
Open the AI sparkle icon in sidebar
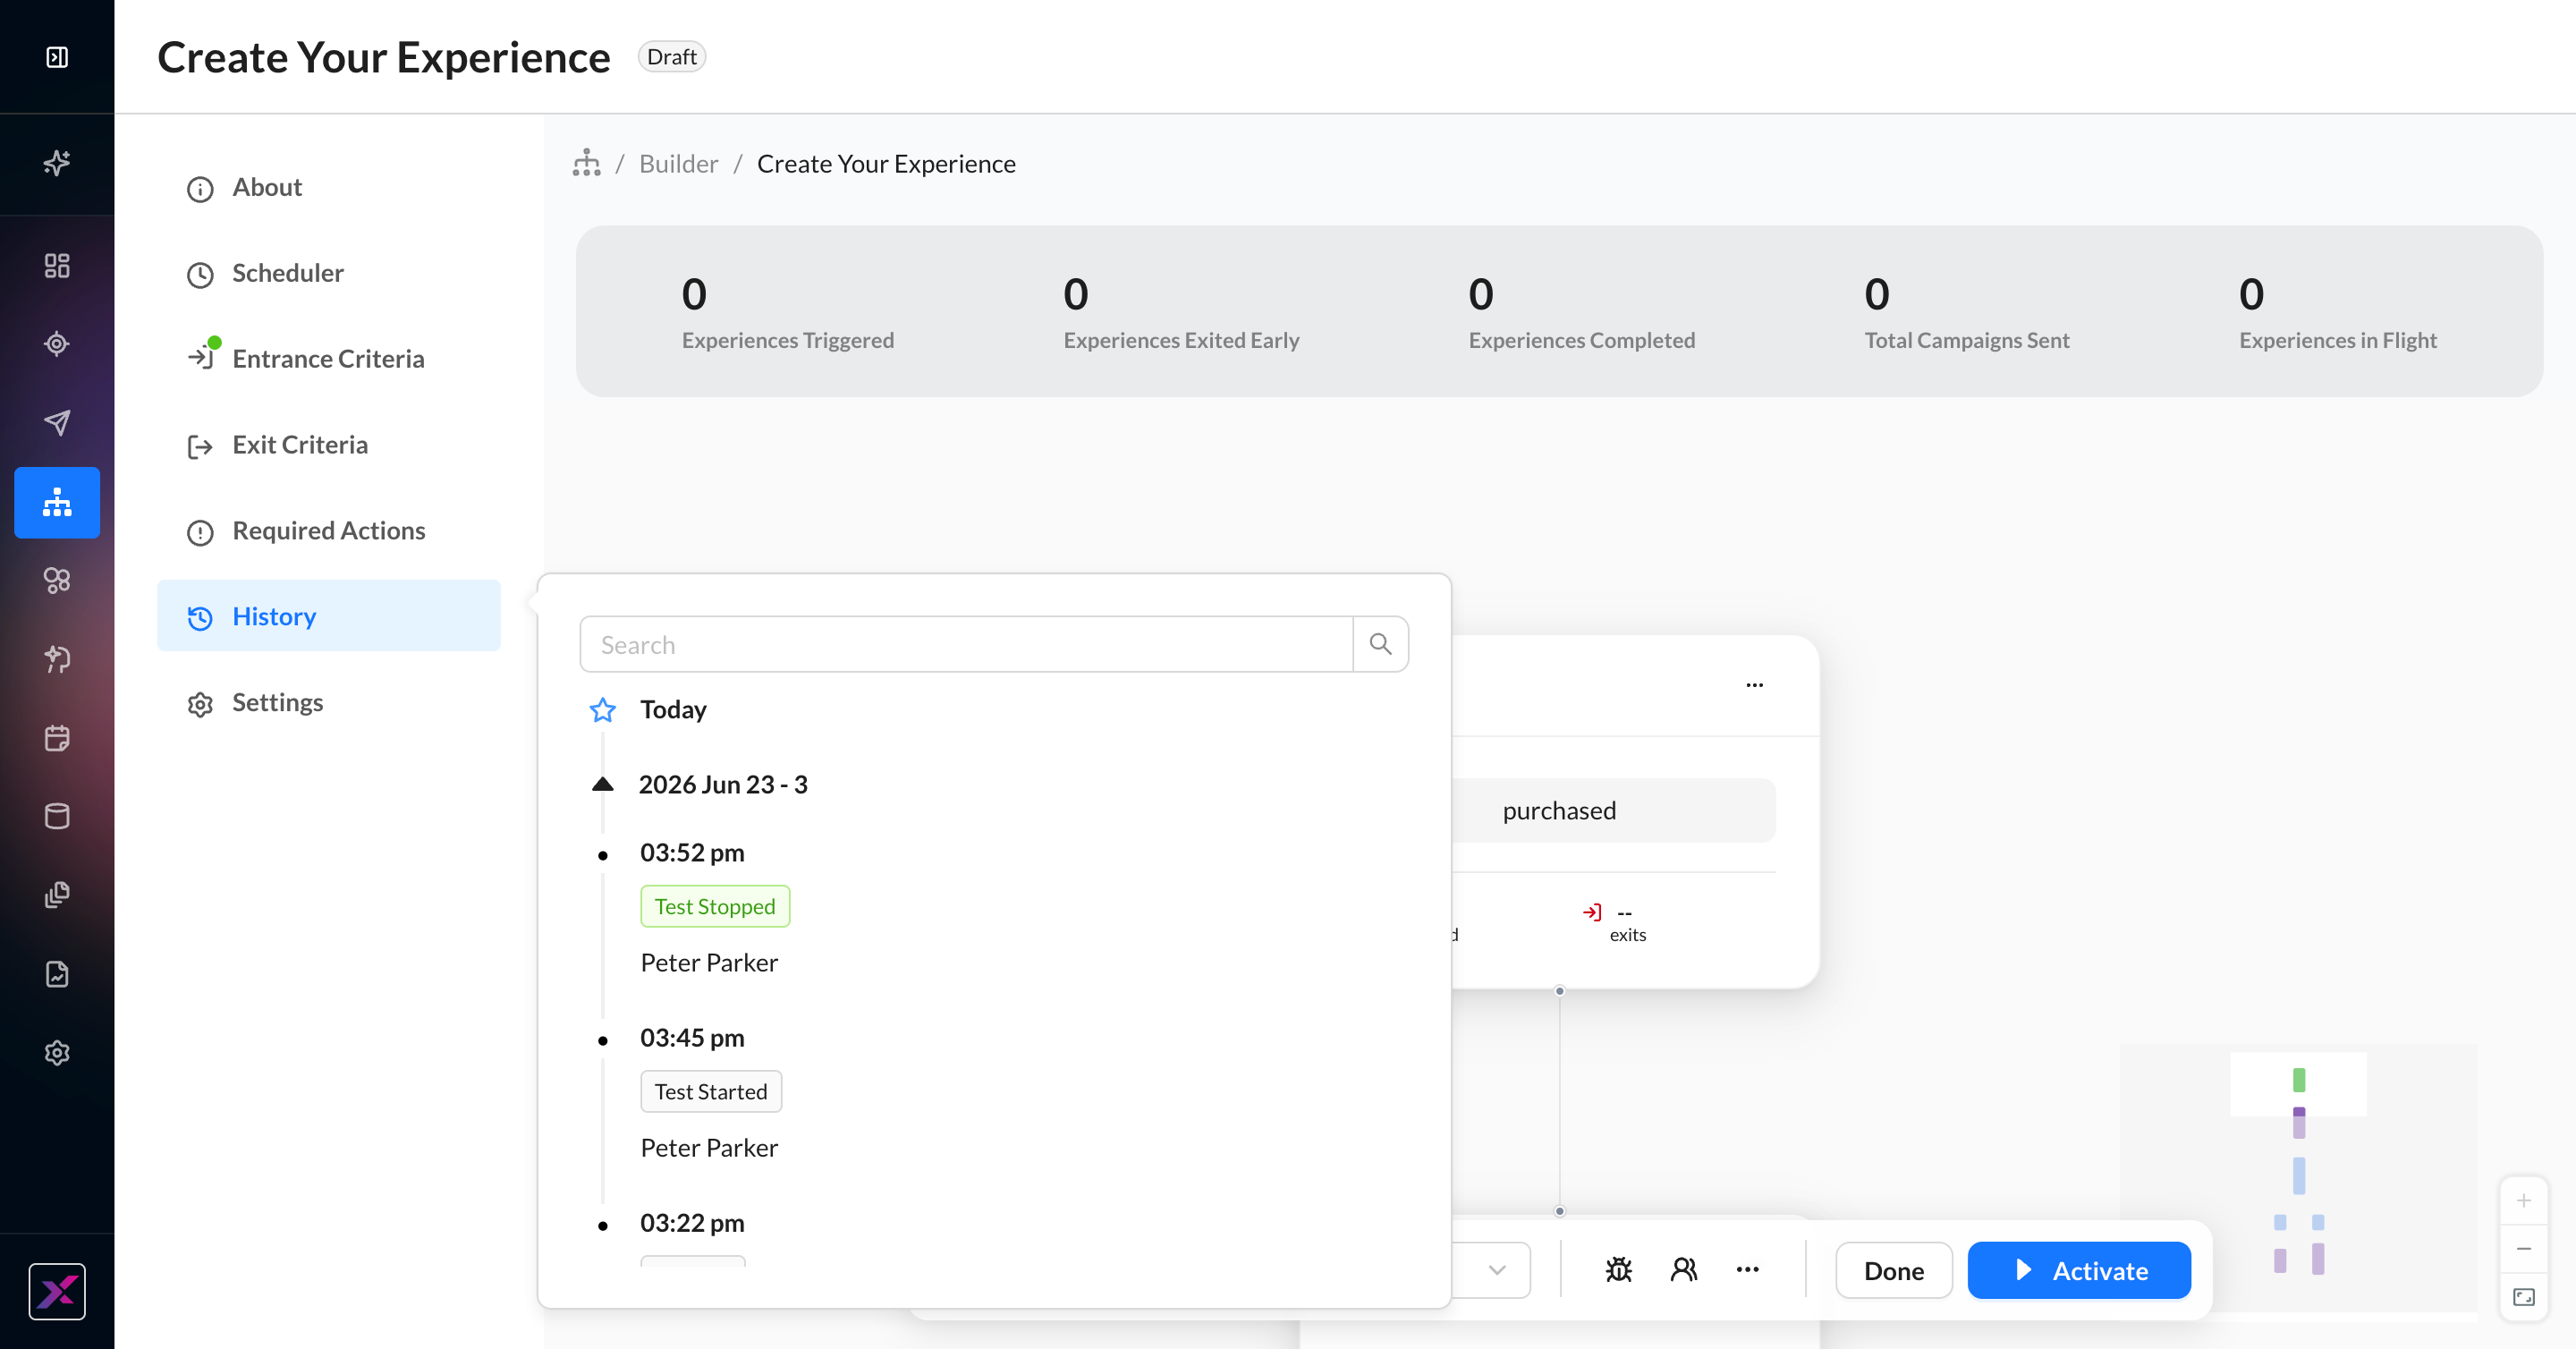pos(57,162)
